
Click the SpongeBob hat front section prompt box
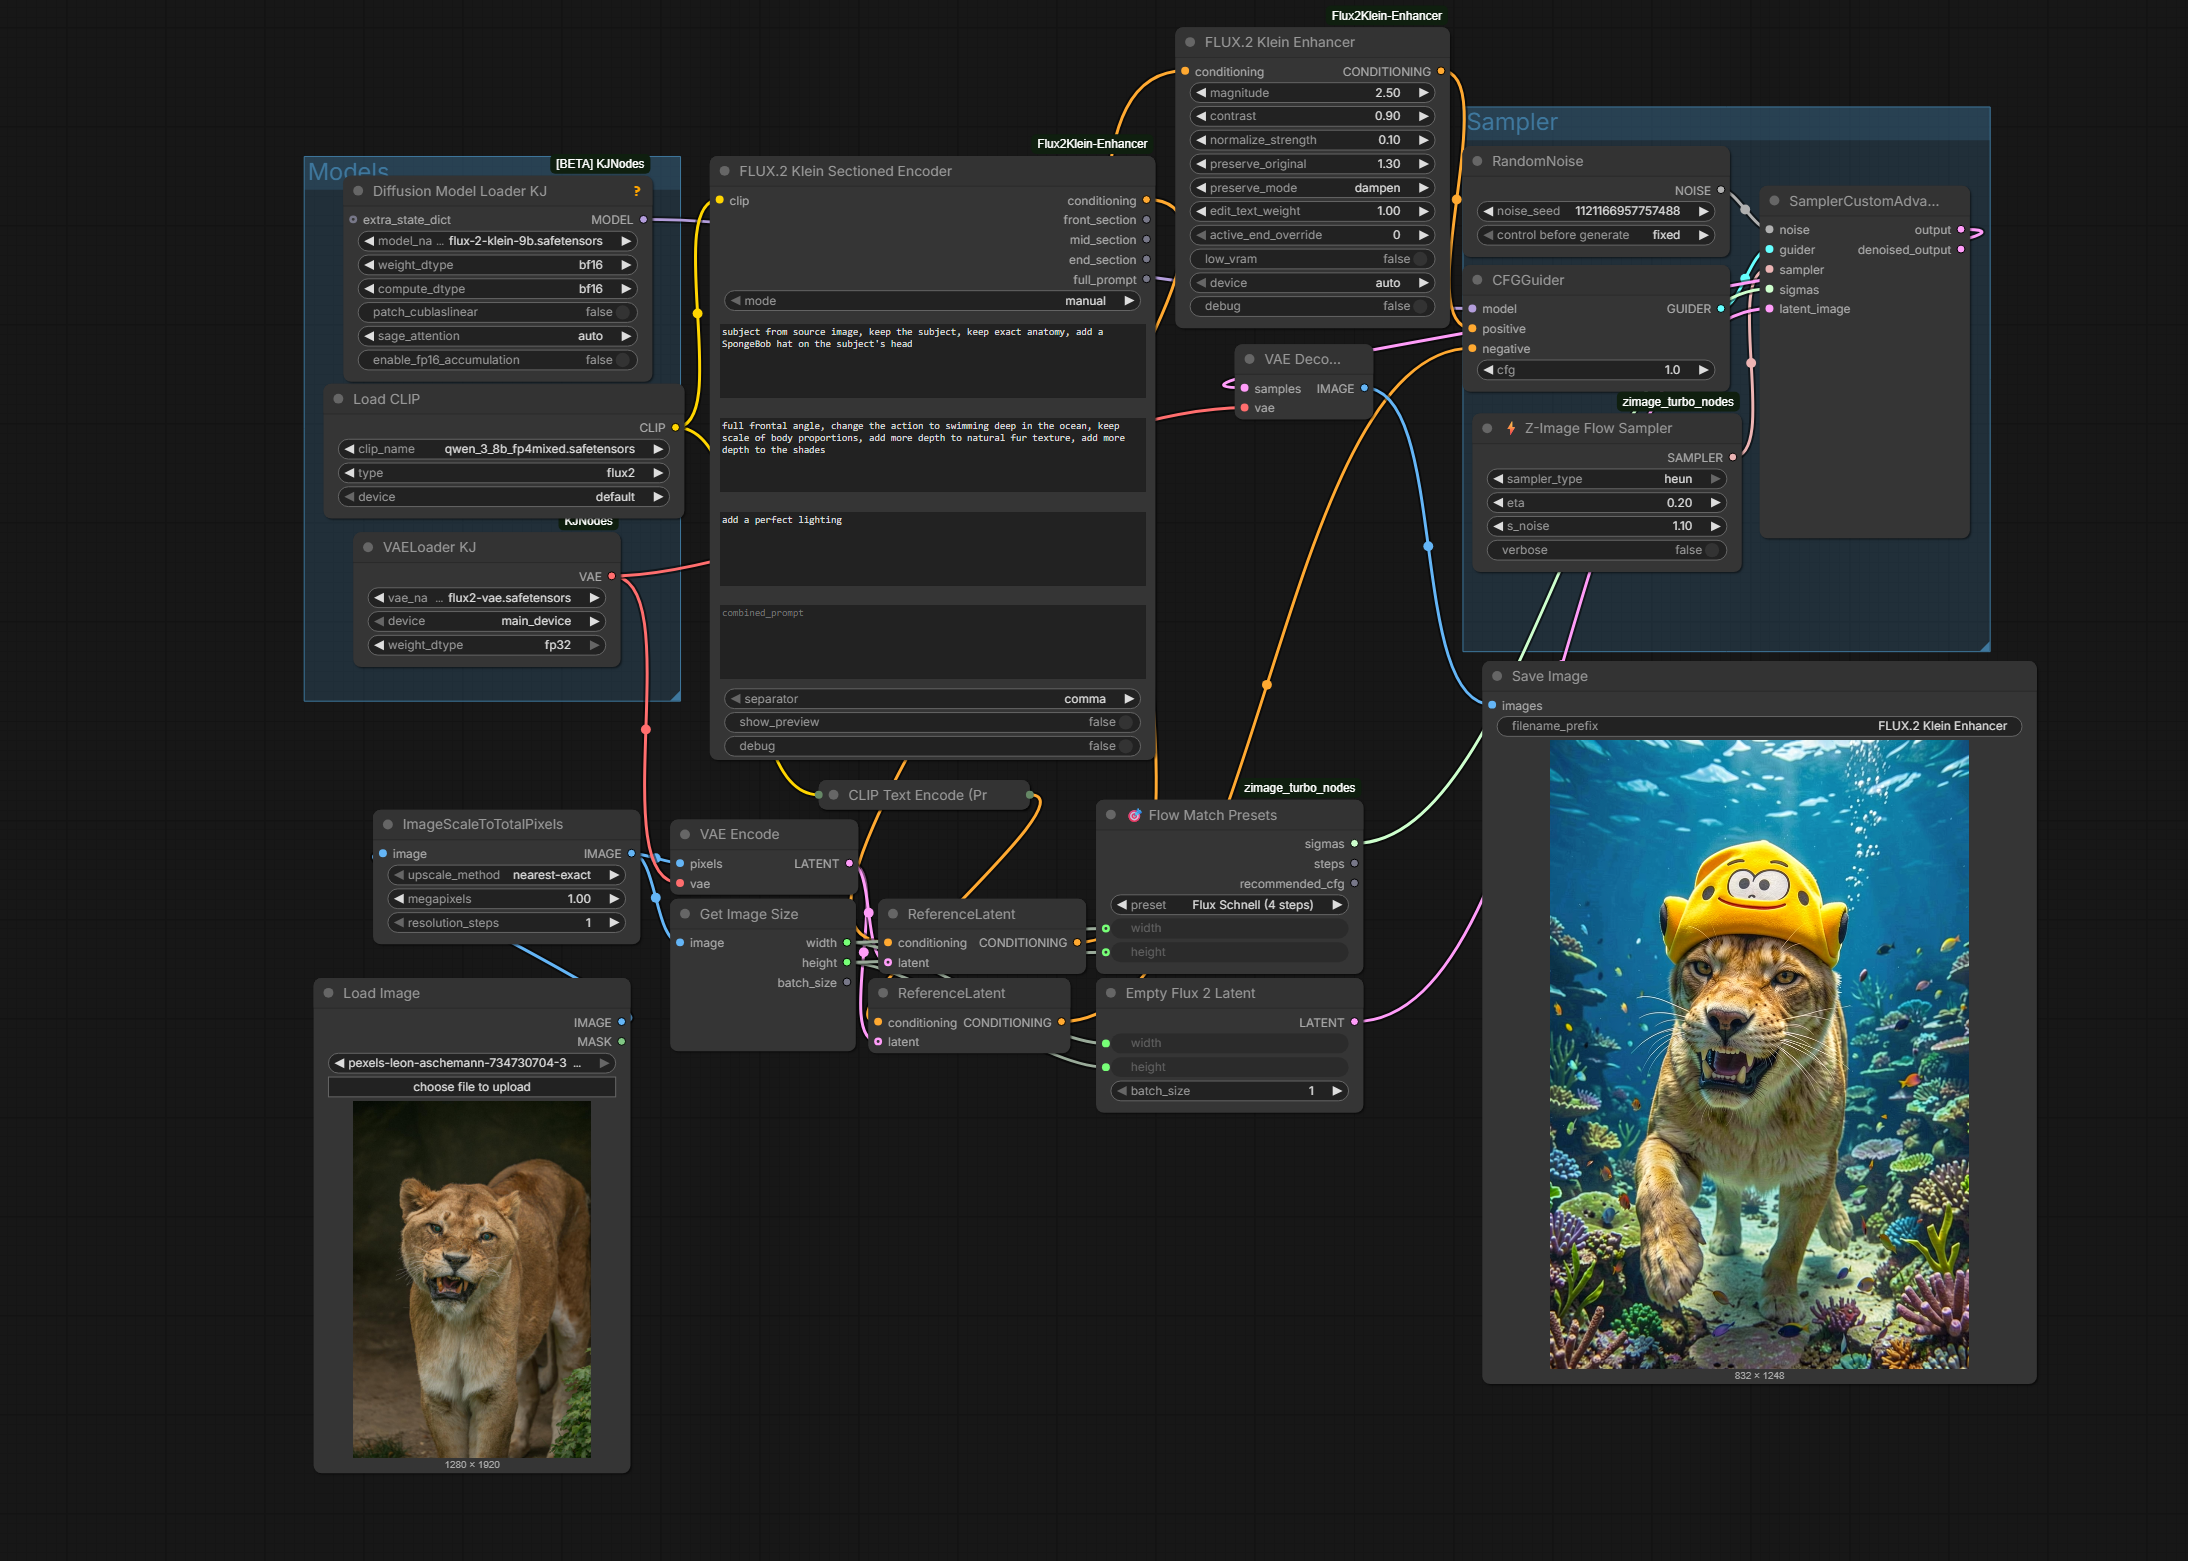pyautogui.click(x=932, y=360)
